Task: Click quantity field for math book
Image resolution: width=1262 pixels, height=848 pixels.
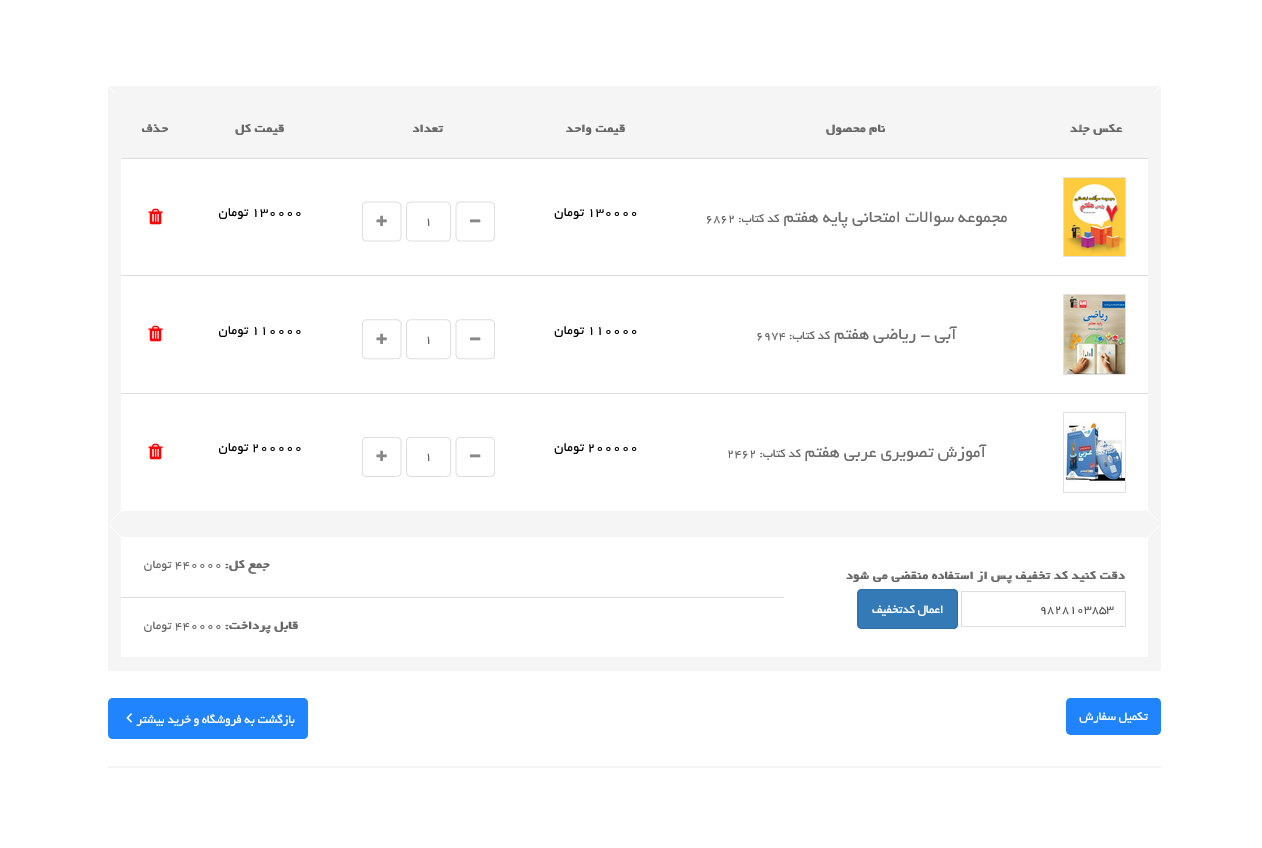Action: (428, 339)
